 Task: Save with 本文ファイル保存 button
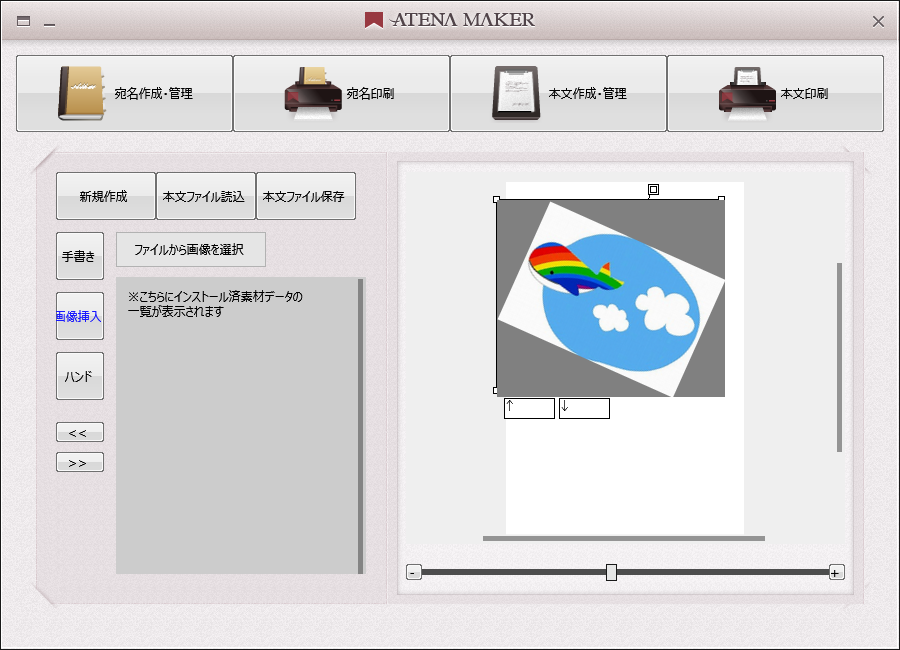pyautogui.click(x=305, y=196)
